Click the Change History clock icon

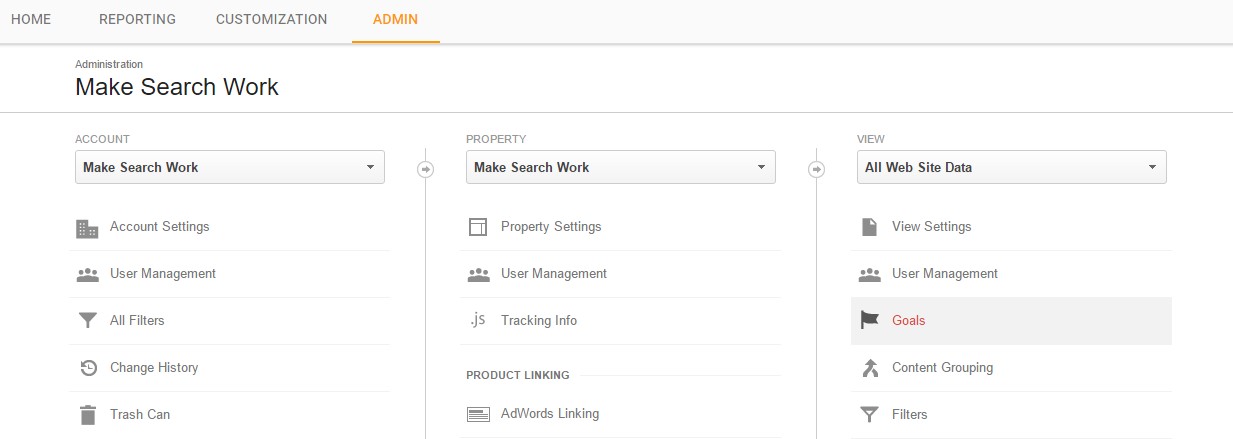coord(87,368)
